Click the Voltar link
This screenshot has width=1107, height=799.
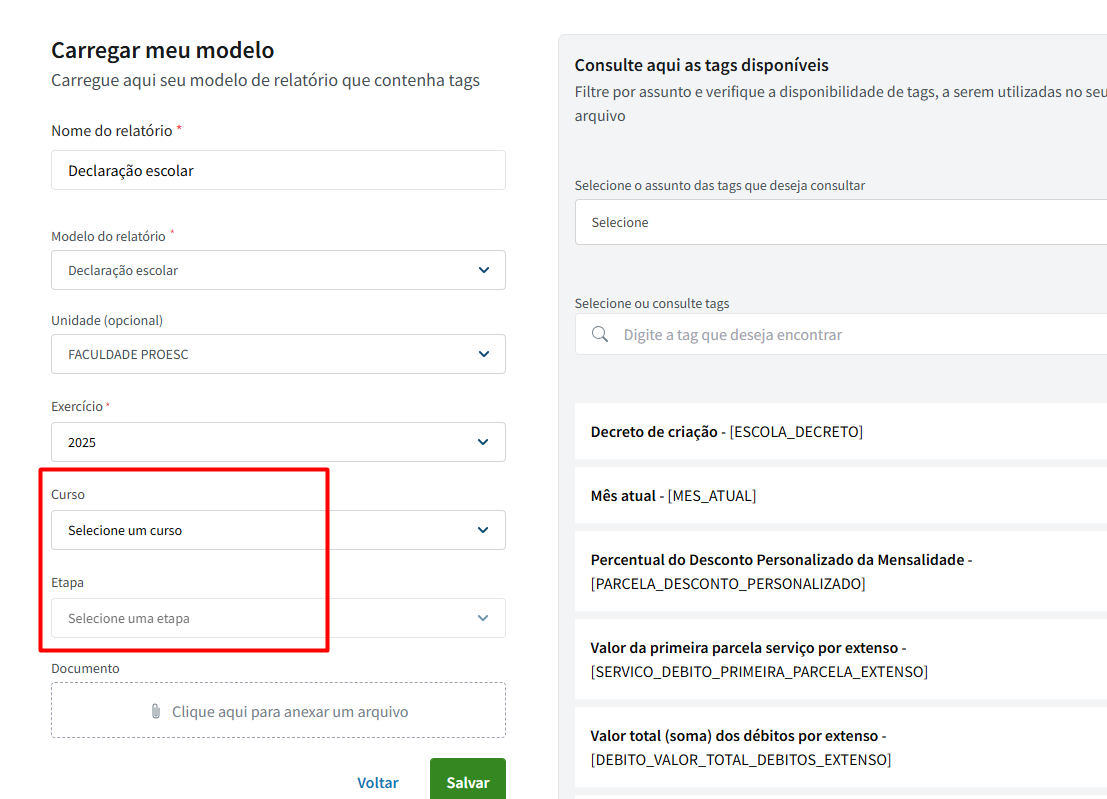(378, 783)
